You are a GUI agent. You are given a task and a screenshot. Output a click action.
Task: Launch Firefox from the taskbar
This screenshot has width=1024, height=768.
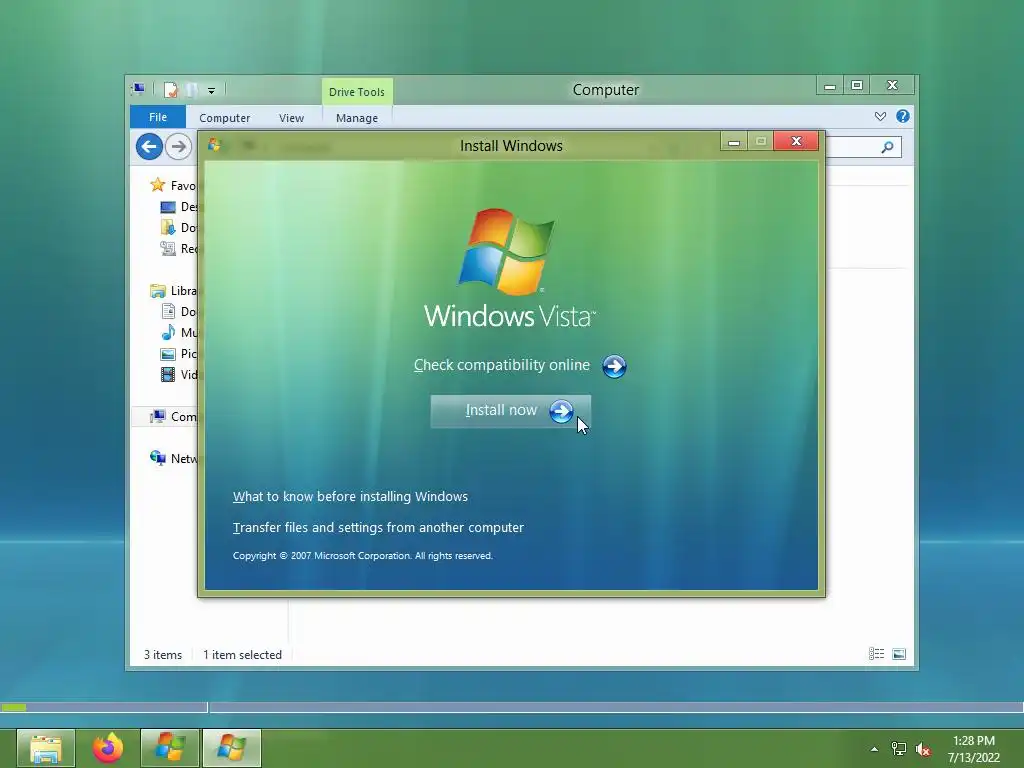(x=108, y=748)
